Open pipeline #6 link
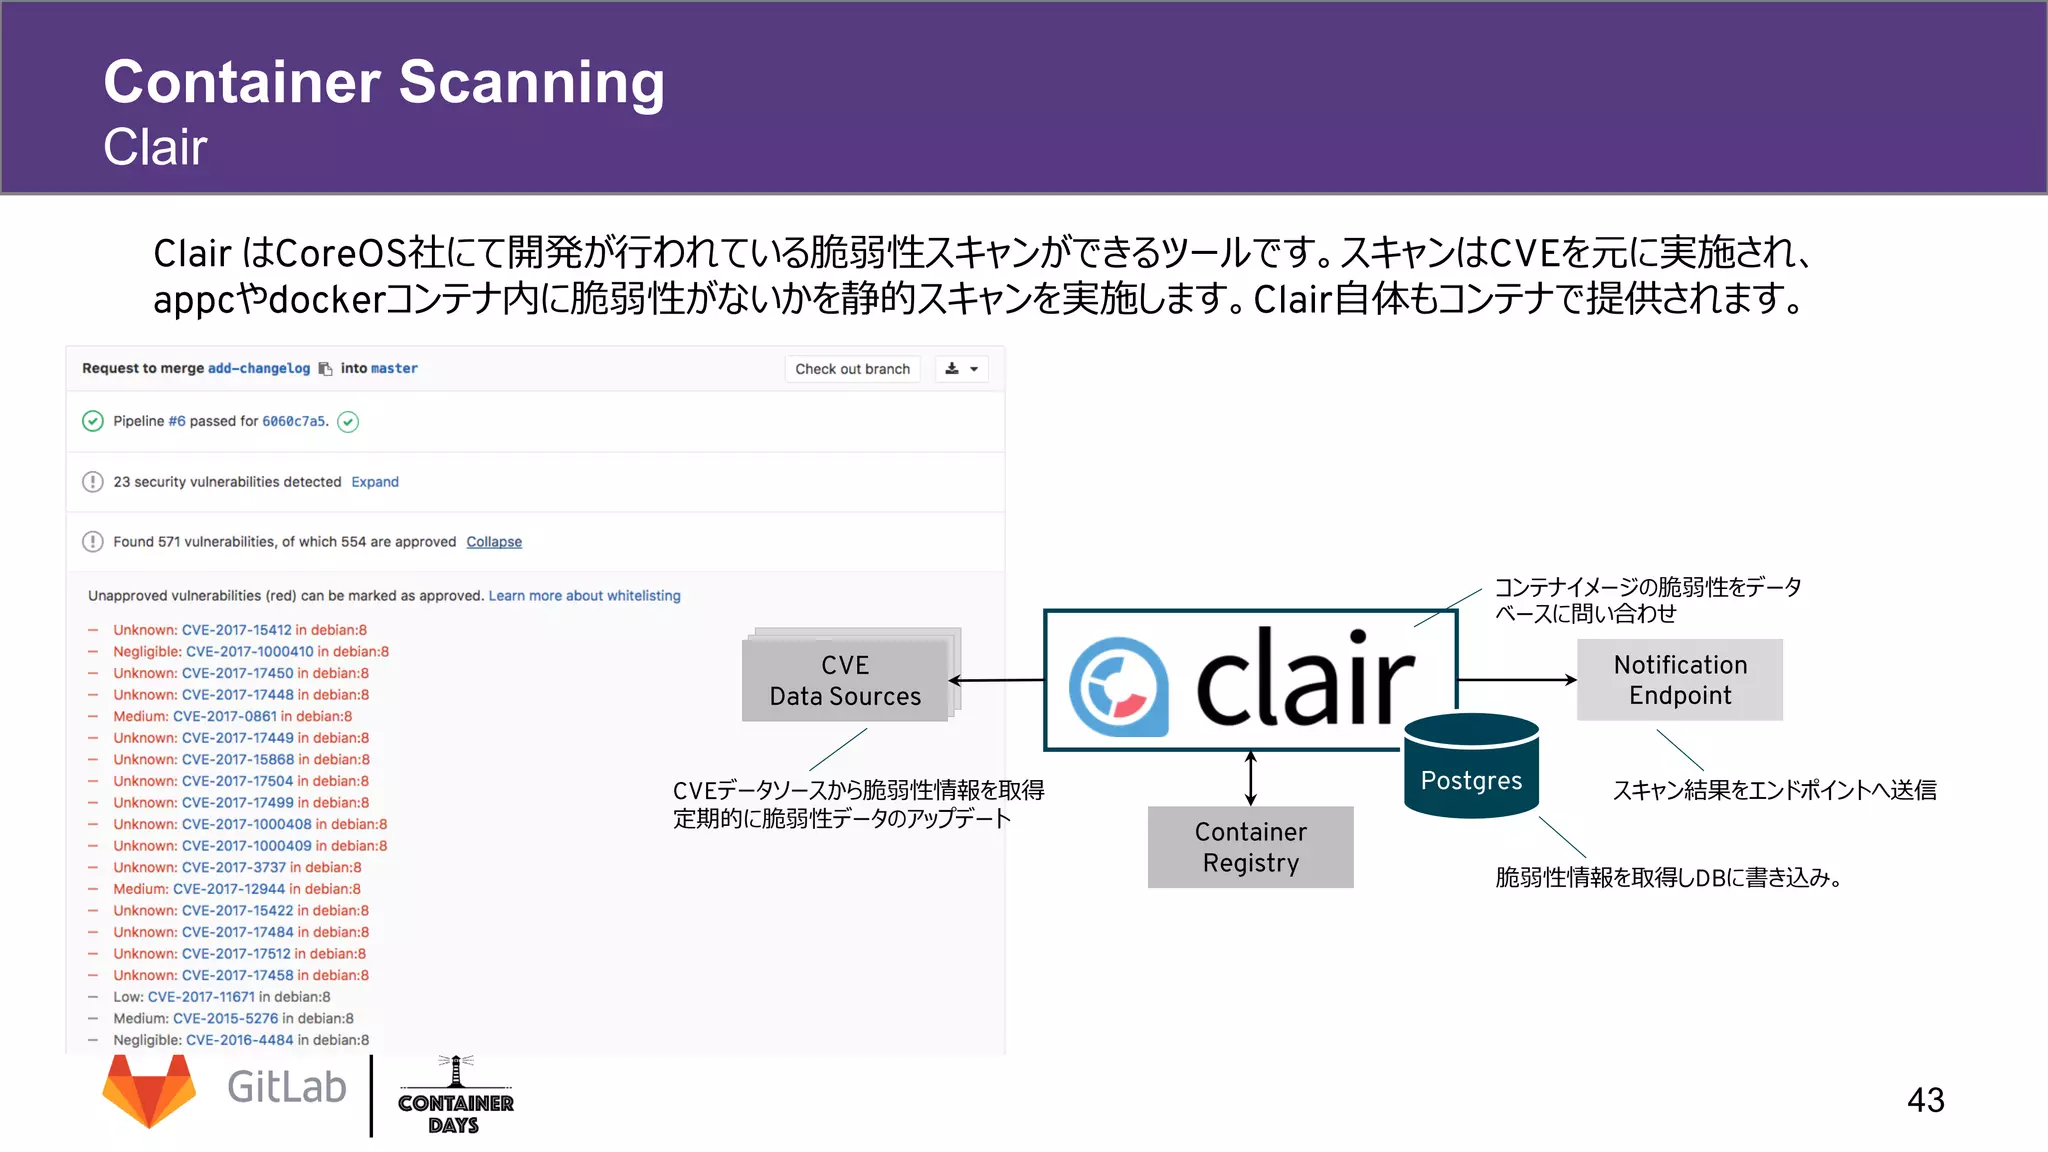This screenshot has width=2048, height=1152. click(x=177, y=422)
